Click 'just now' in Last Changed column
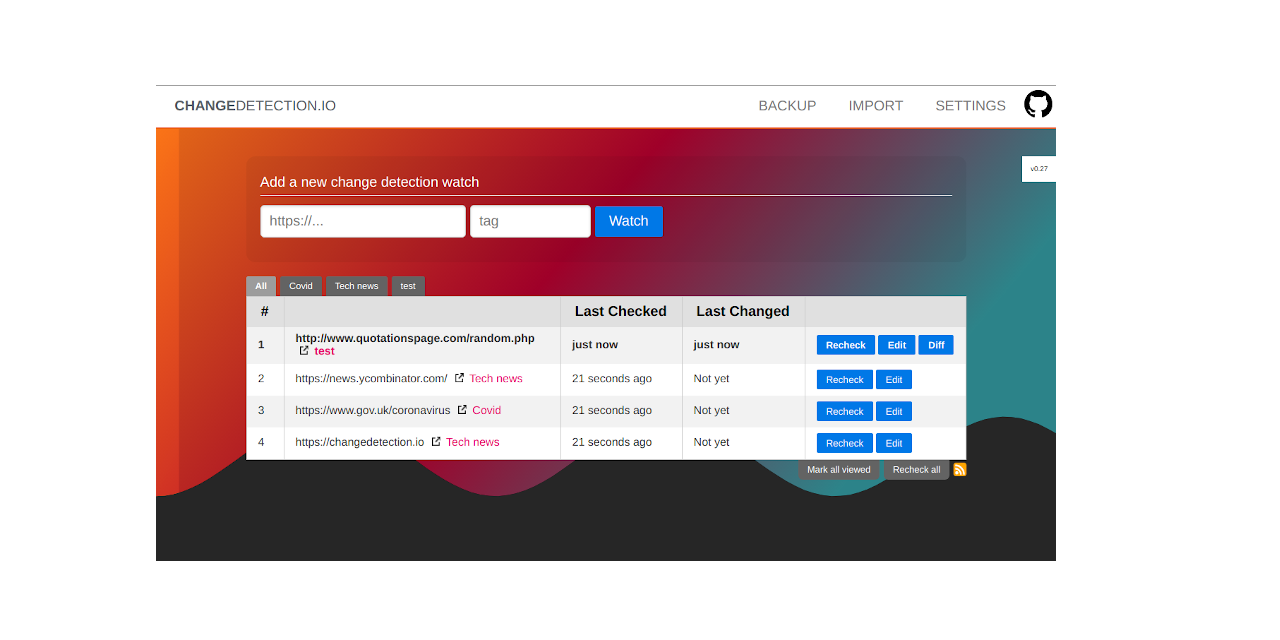 (717, 344)
